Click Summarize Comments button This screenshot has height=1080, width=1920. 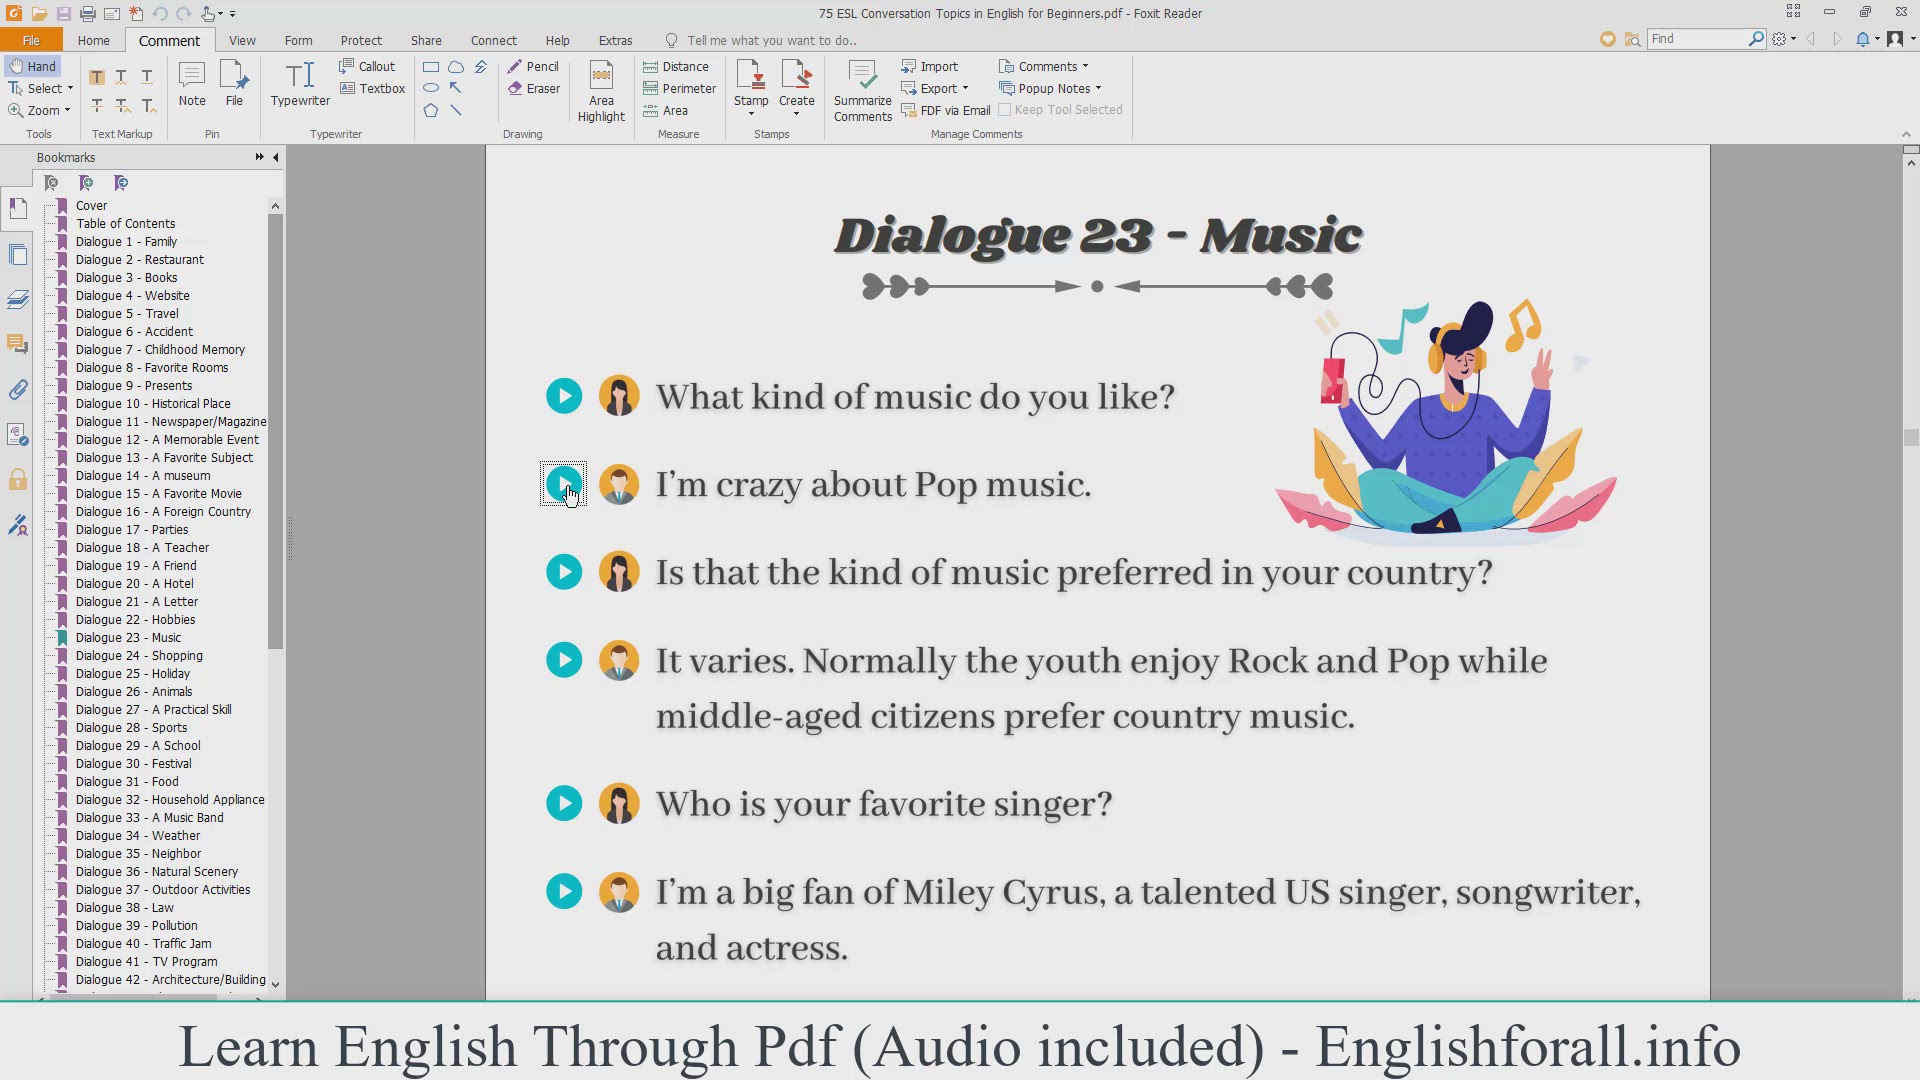click(x=862, y=91)
